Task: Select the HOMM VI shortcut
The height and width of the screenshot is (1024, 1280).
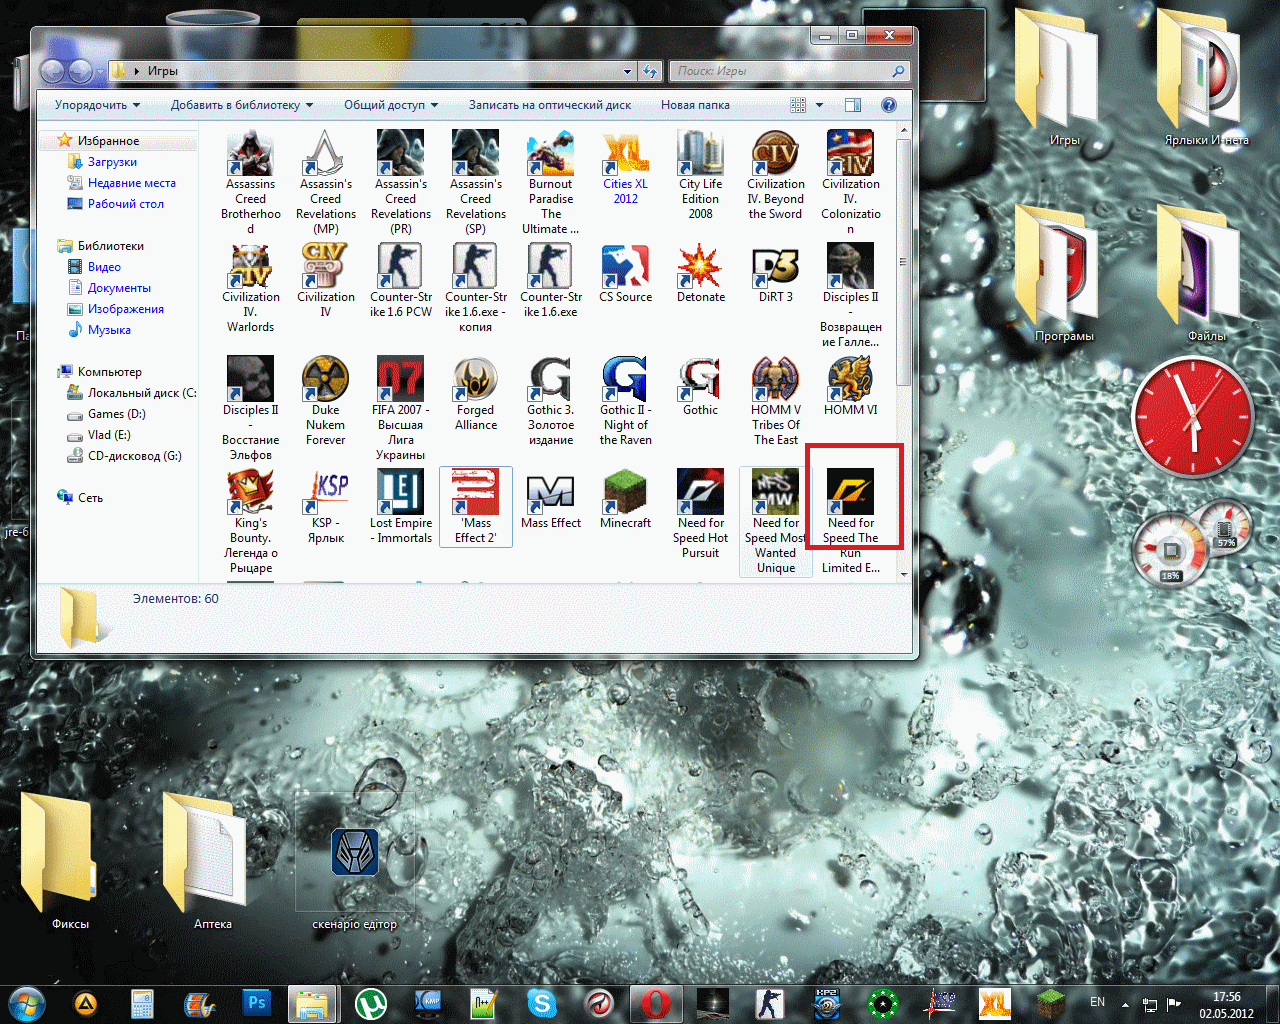Action: [850, 386]
